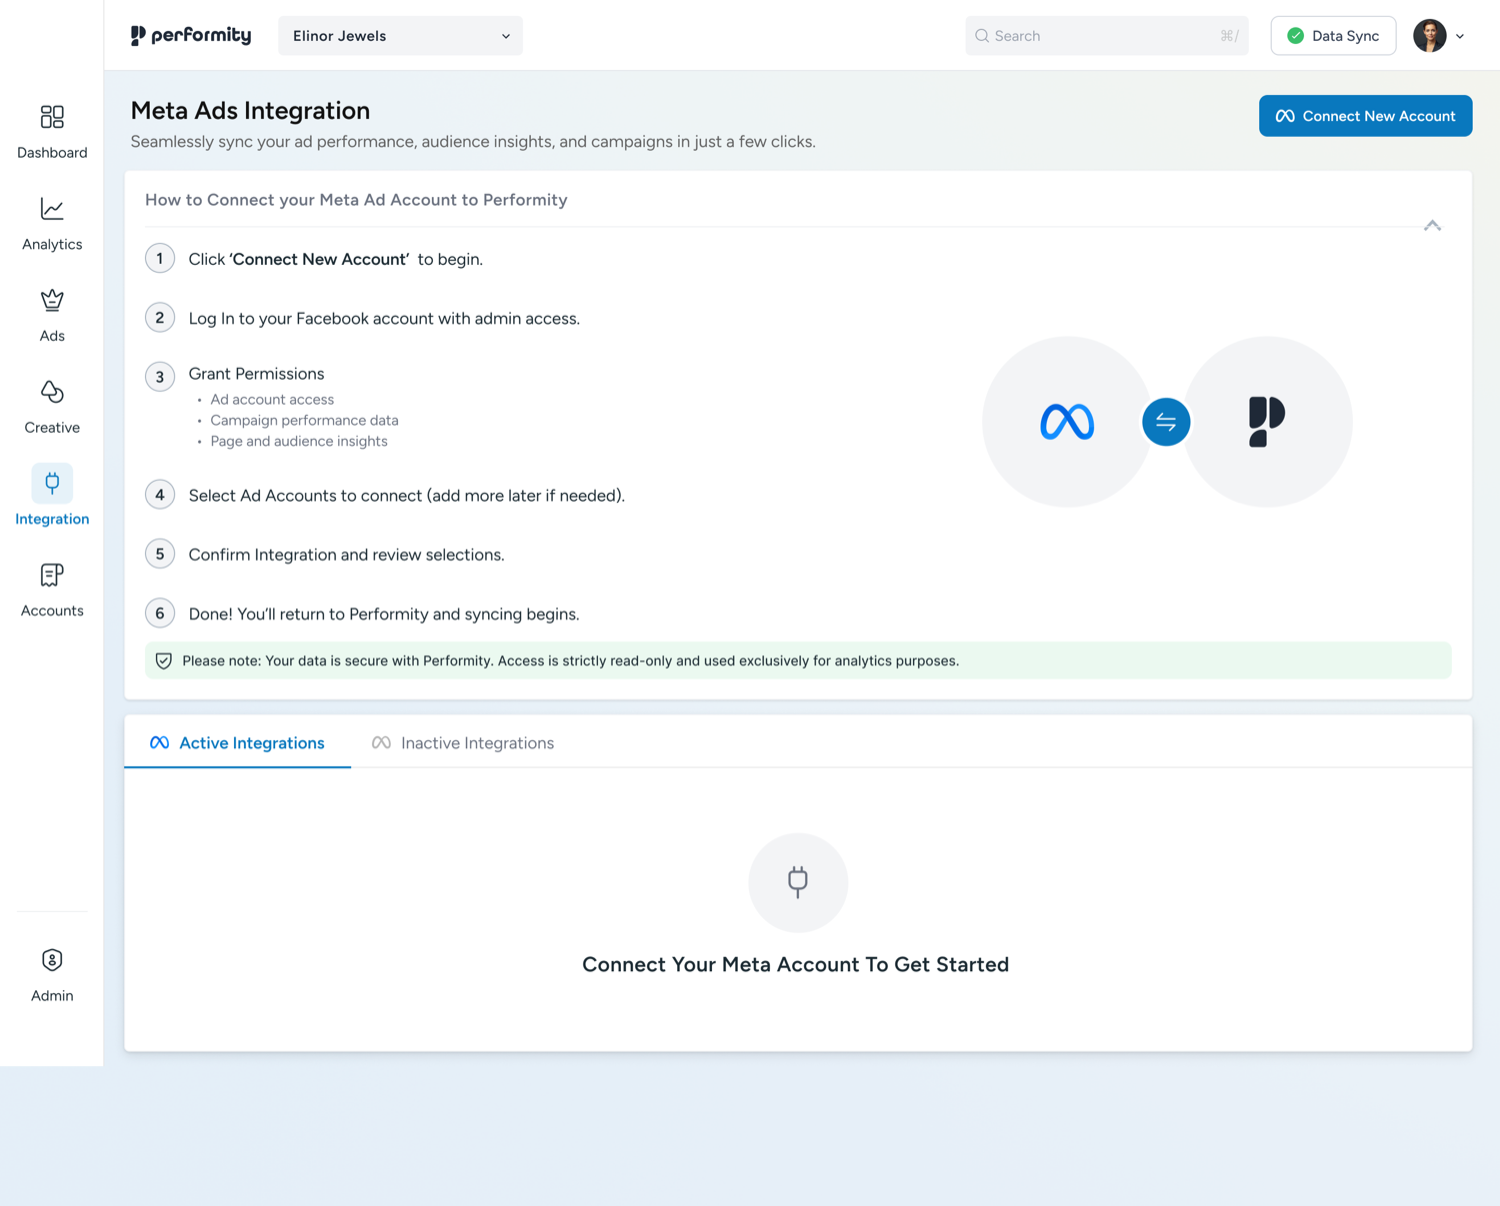Image resolution: width=1500 pixels, height=1206 pixels.
Task: Expand the profile menu chevron
Action: pos(1460,36)
